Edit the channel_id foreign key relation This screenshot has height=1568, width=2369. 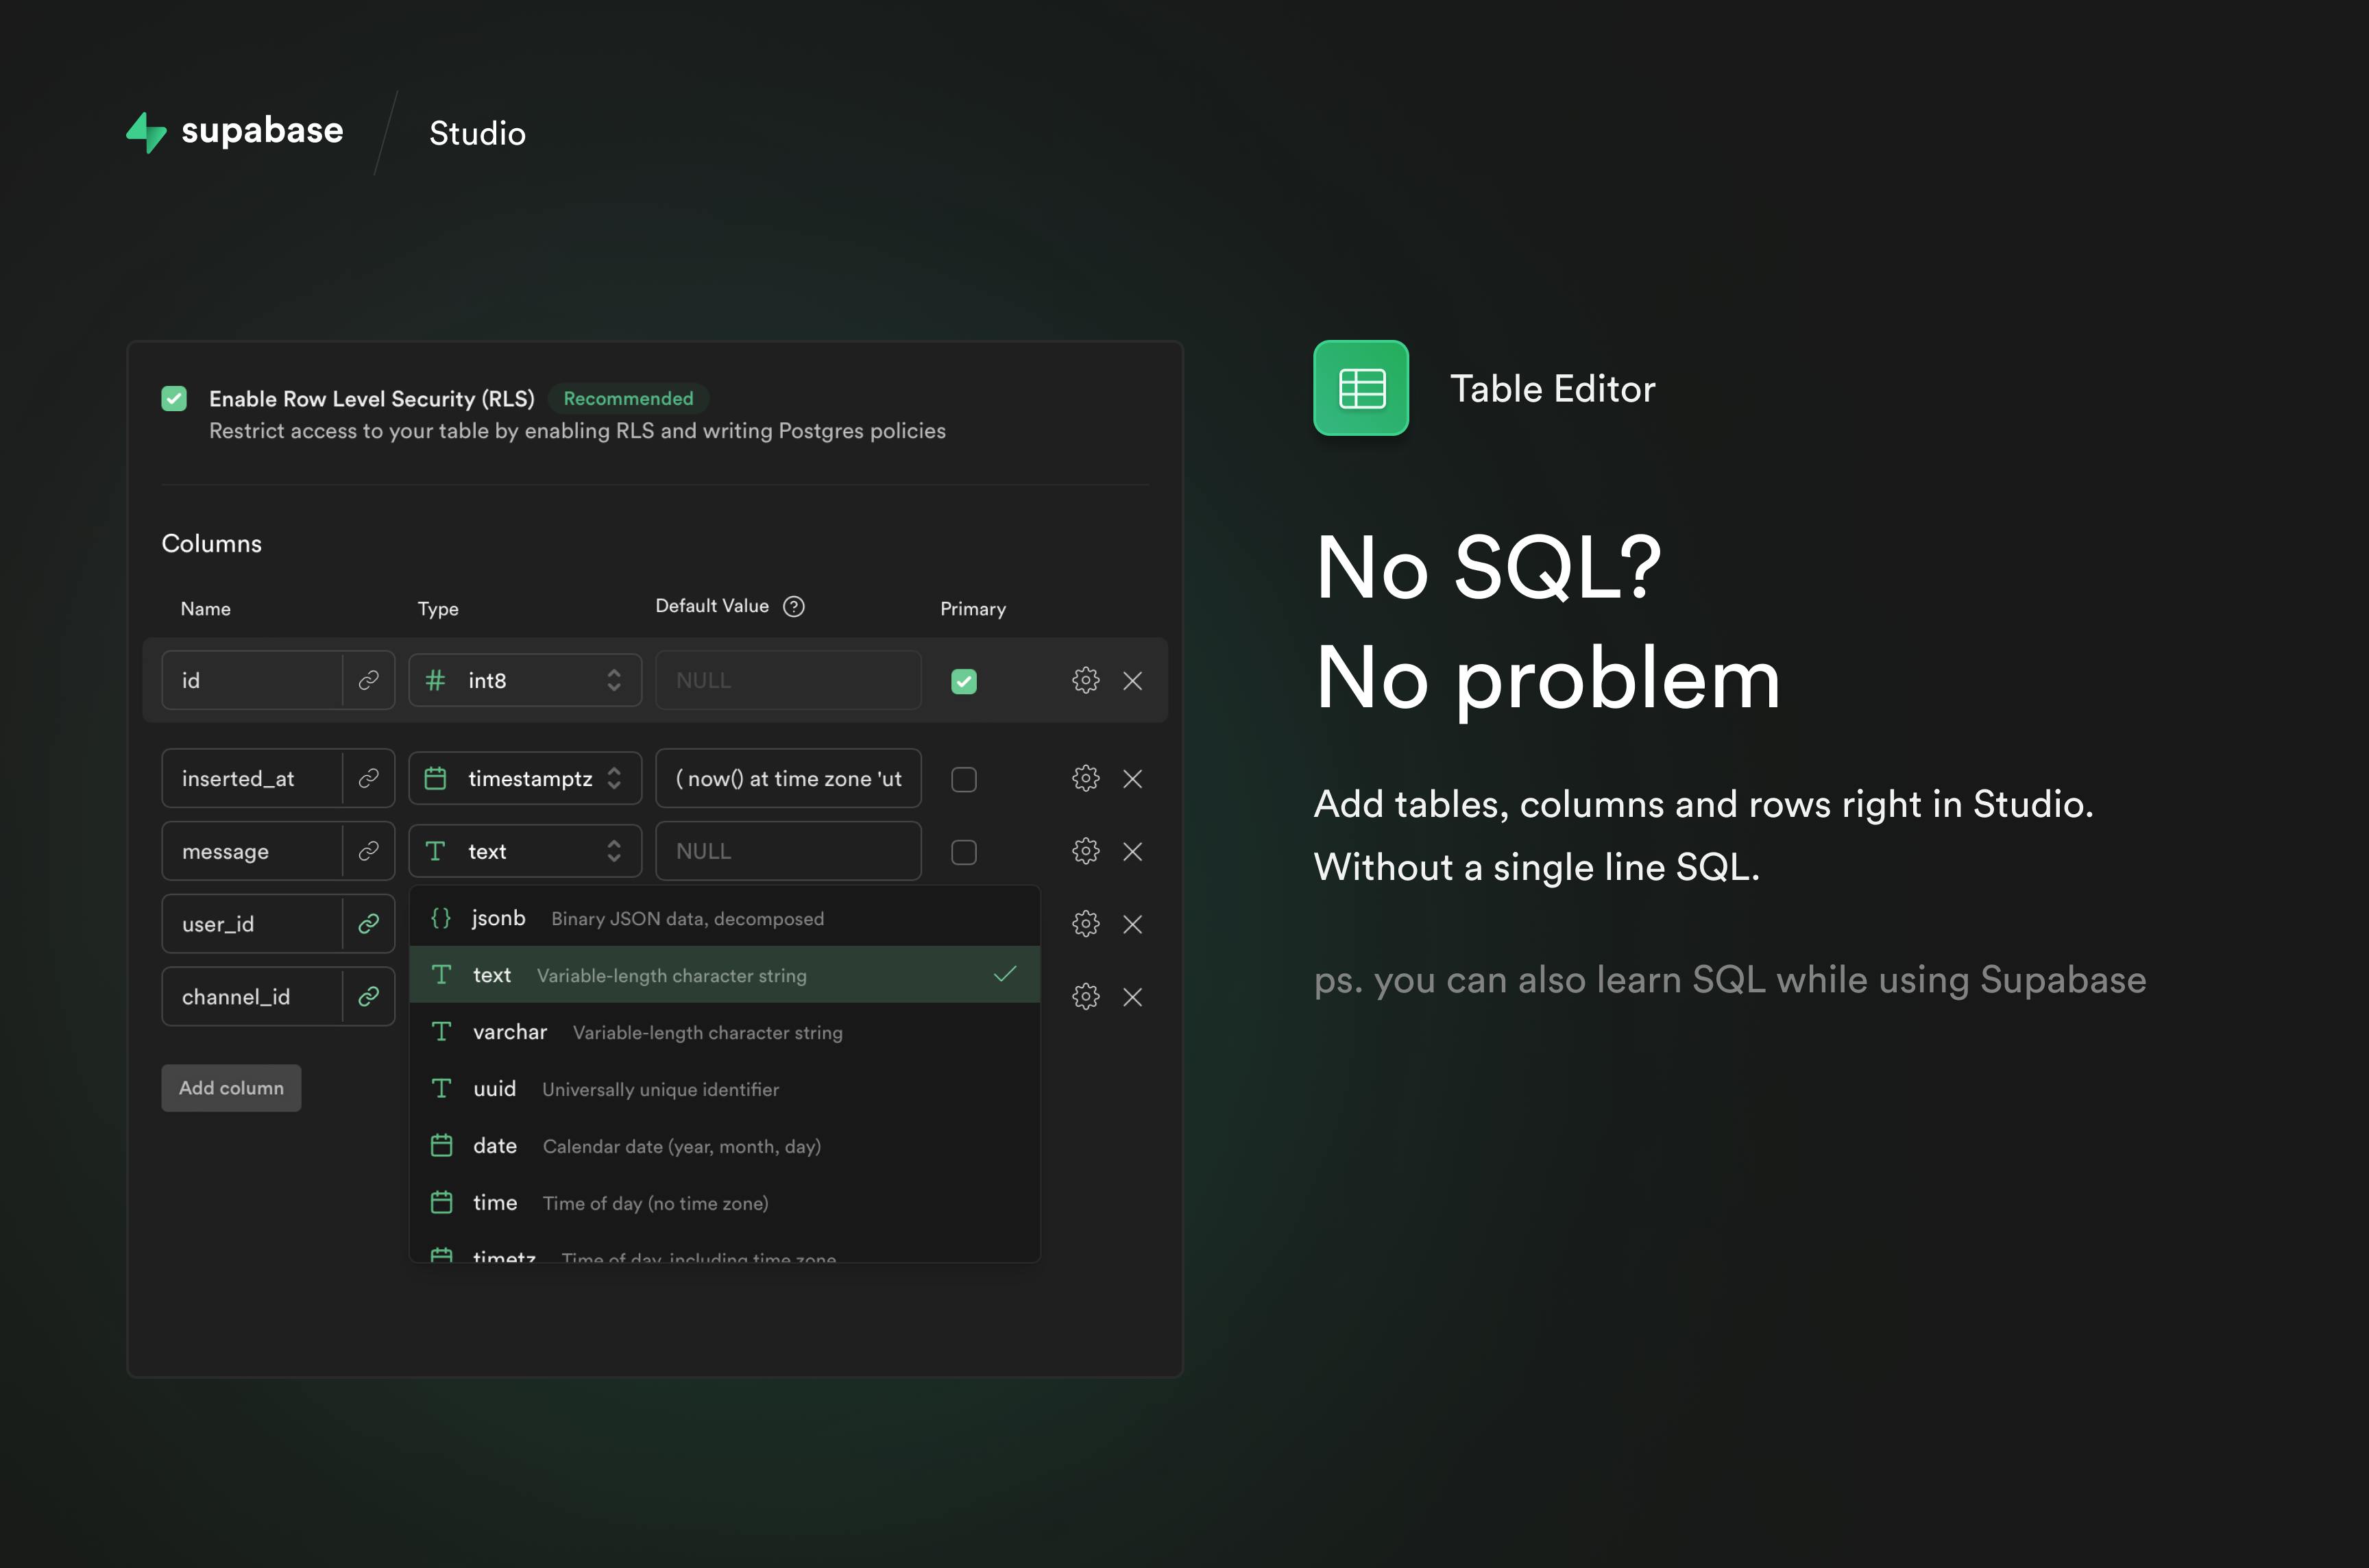(x=369, y=997)
